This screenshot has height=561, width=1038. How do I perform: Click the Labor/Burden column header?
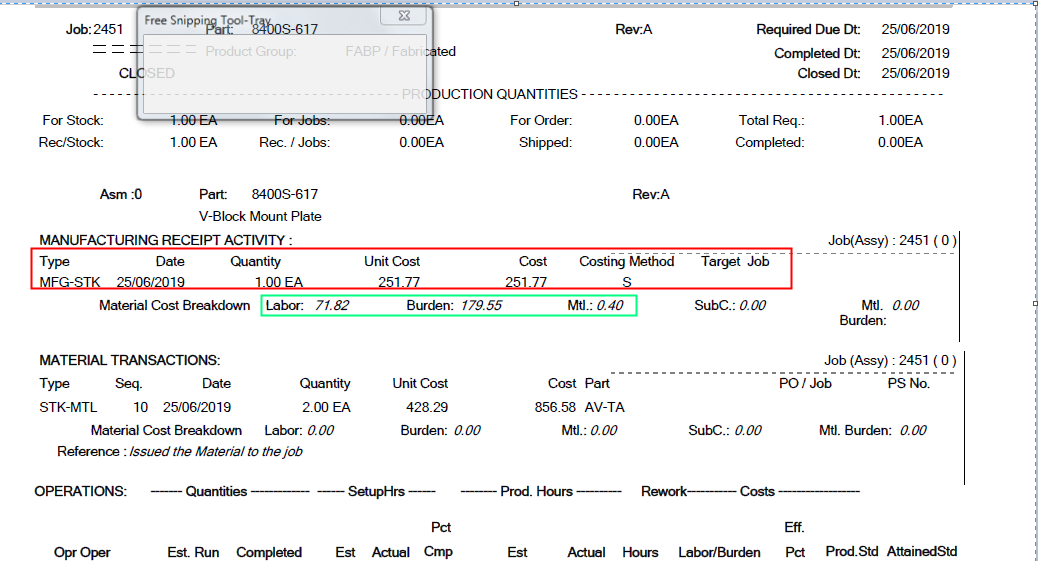[x=719, y=552]
